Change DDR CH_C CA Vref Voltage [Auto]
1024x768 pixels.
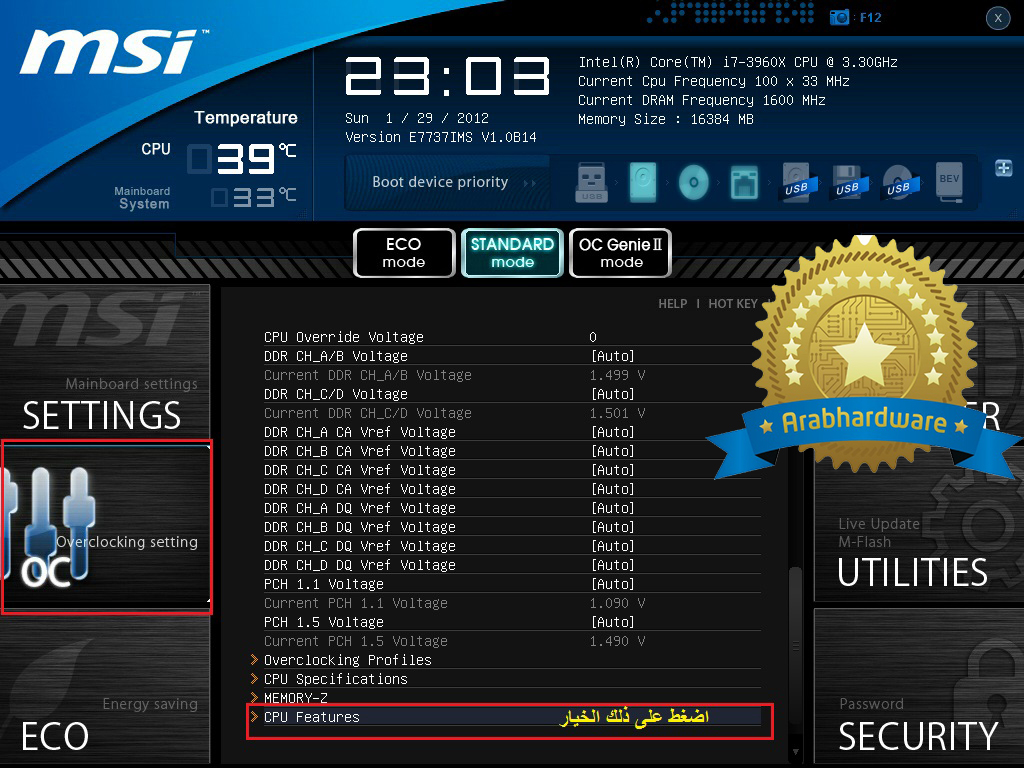[x=613, y=470]
